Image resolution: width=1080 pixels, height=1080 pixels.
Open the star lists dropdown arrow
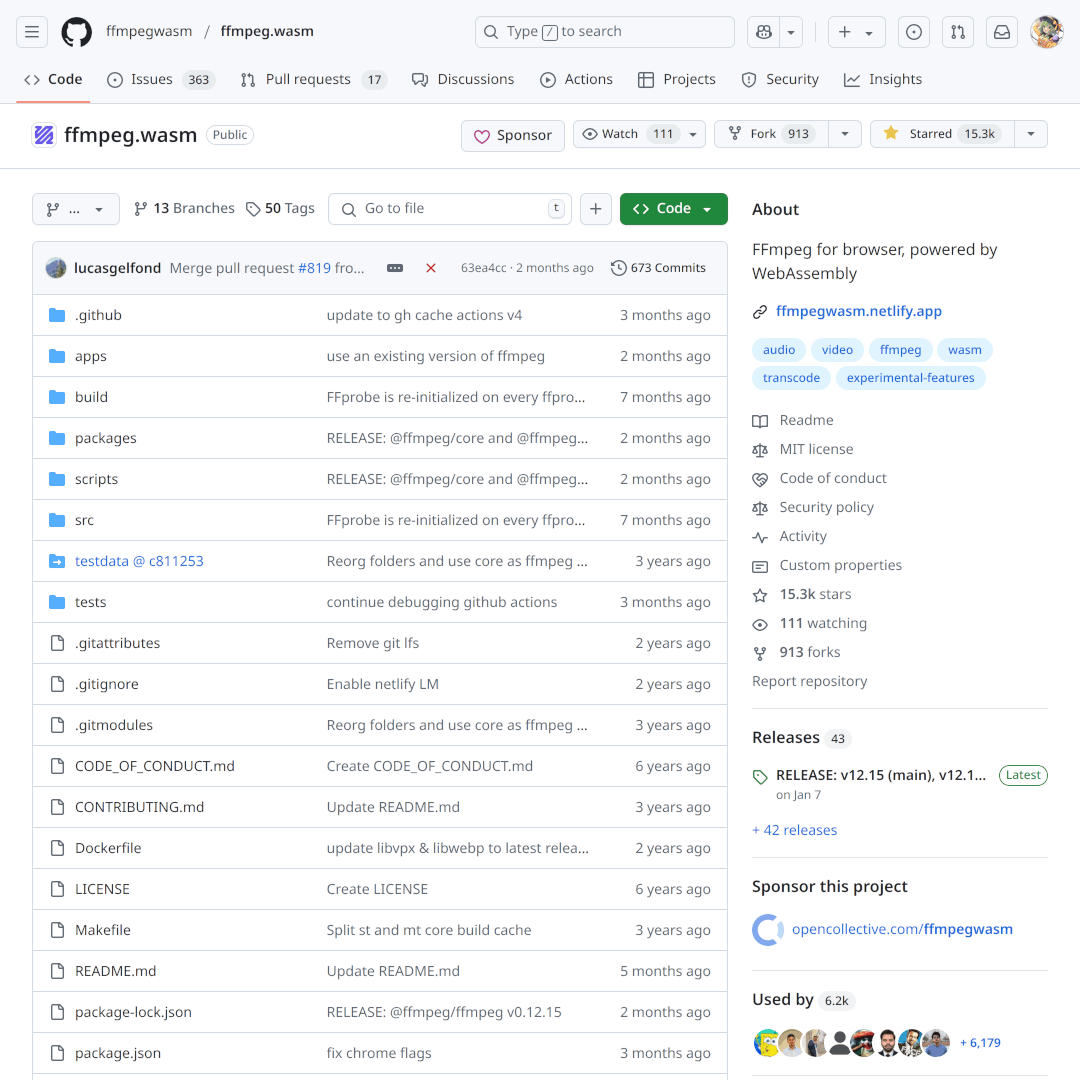tap(1031, 134)
